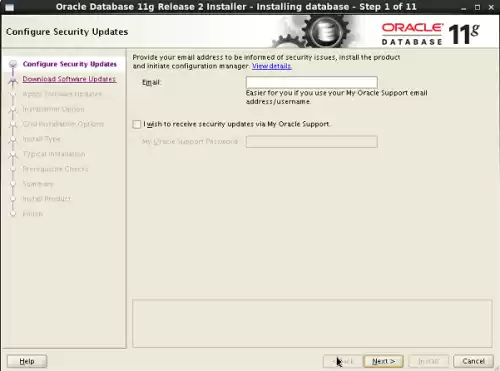This screenshot has width=500, height=371.
Task: Click the Next button
Action: [x=383, y=361]
